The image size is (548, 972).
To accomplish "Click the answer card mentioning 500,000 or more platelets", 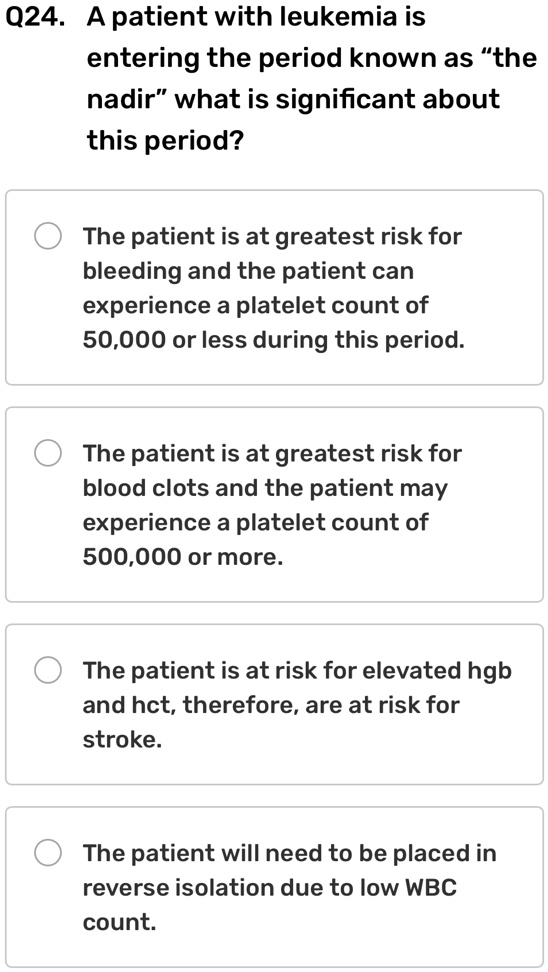I will tap(274, 505).
